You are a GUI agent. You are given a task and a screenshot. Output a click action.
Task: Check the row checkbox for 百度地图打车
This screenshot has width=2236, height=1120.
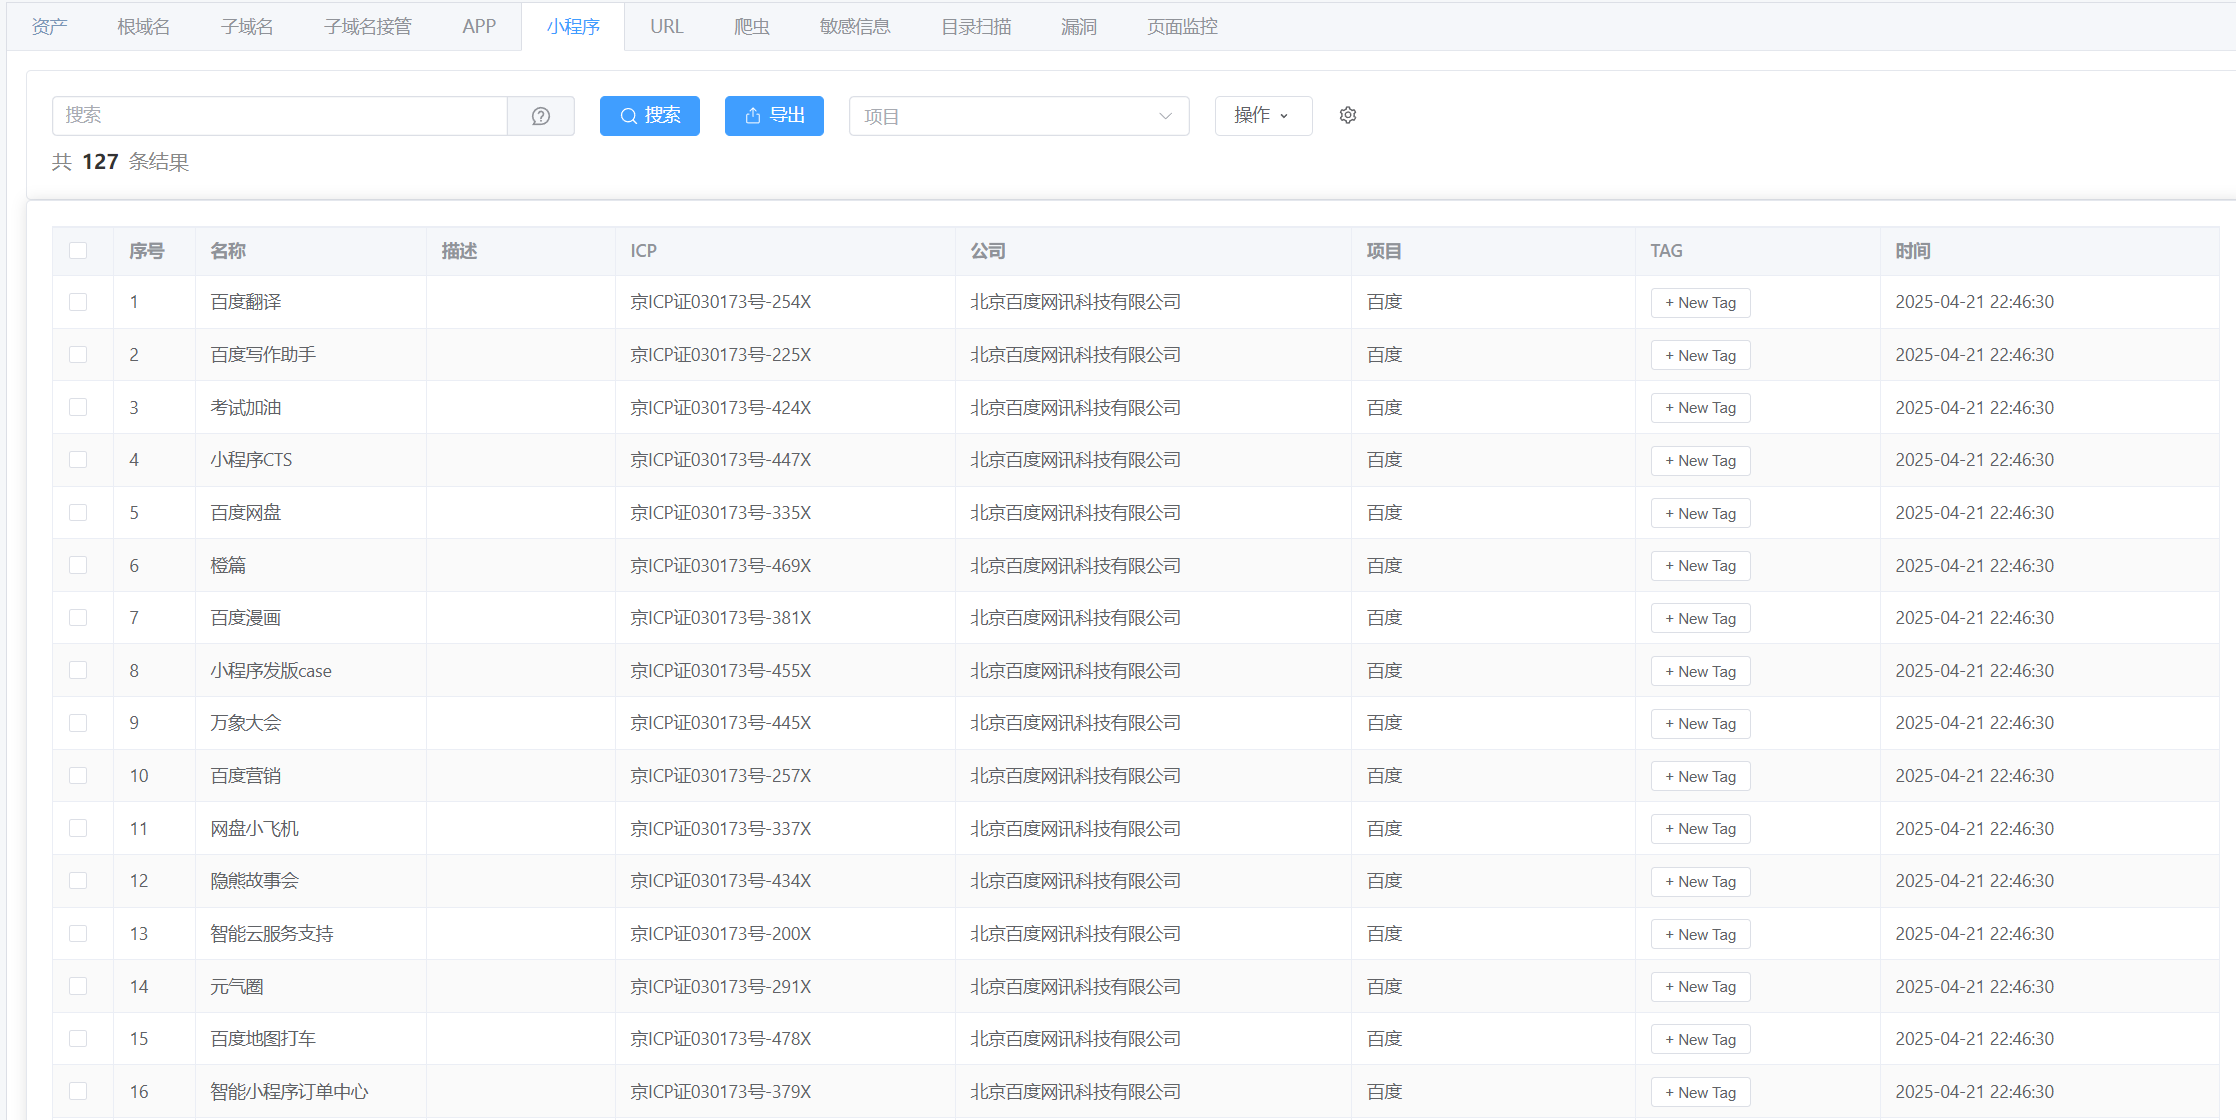(x=78, y=1039)
